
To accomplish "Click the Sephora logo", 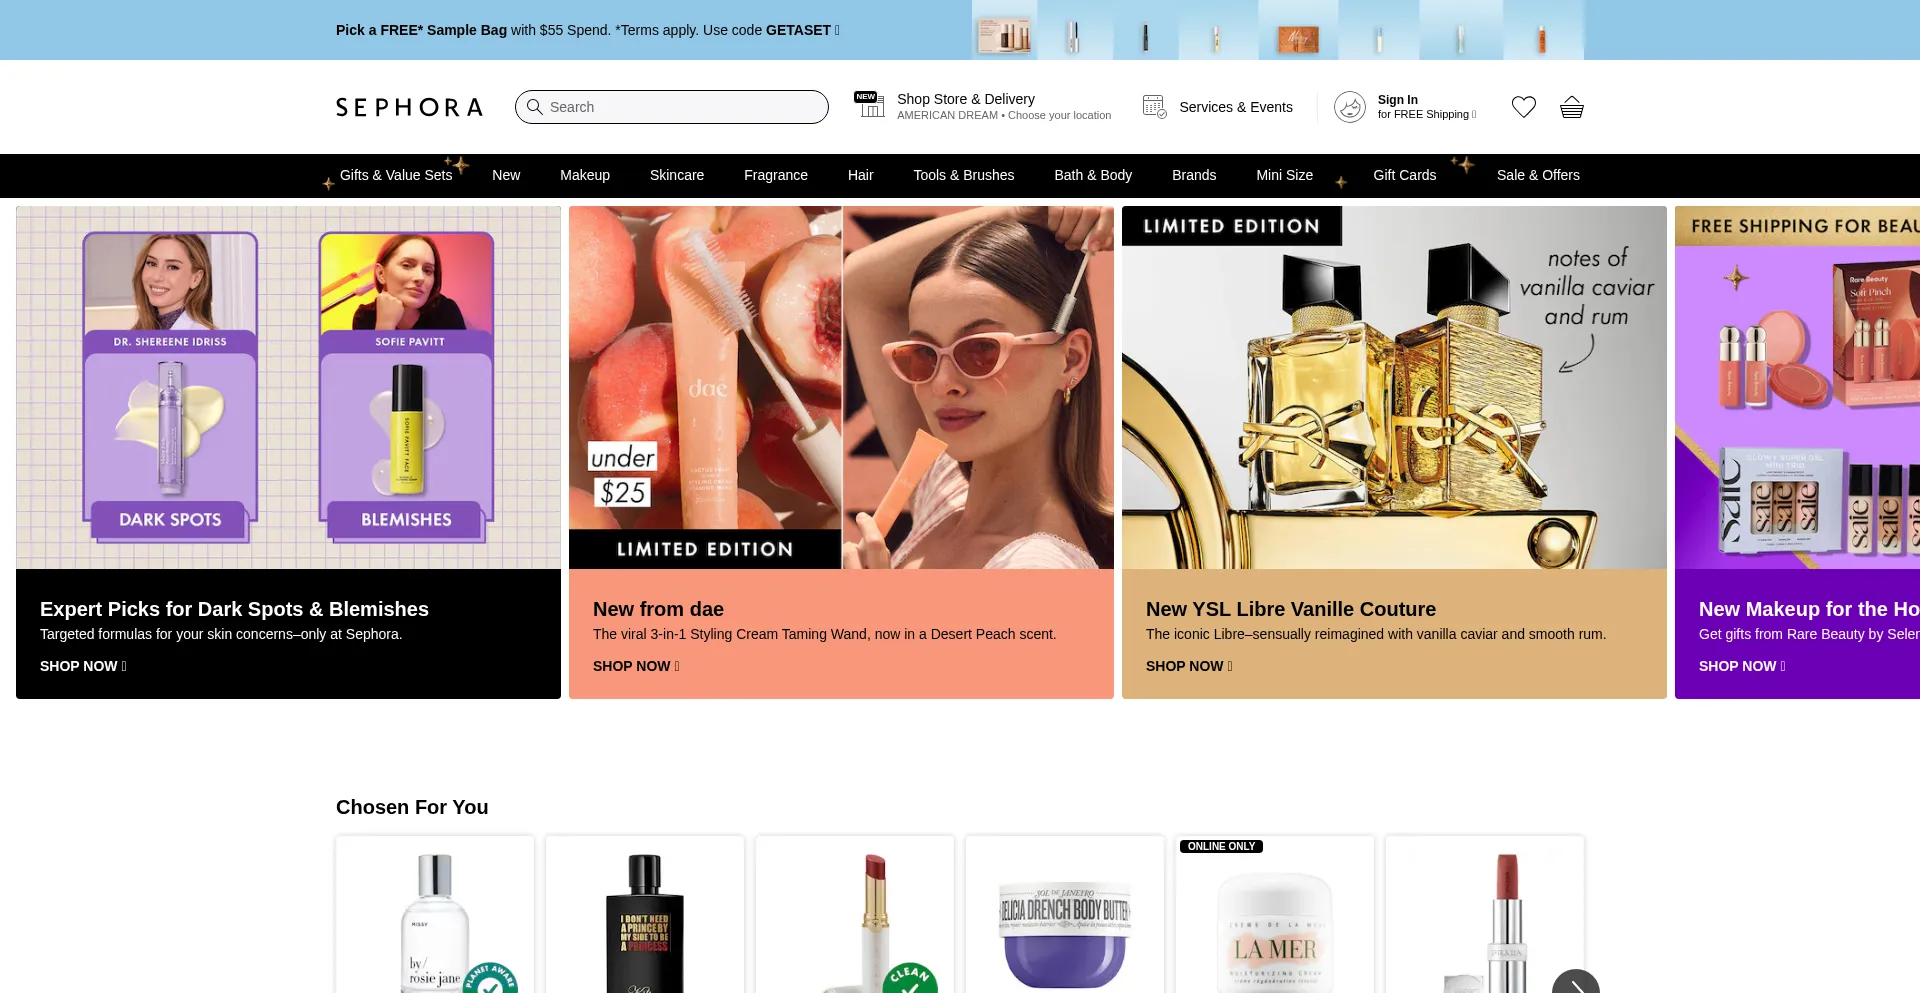I will (x=409, y=107).
